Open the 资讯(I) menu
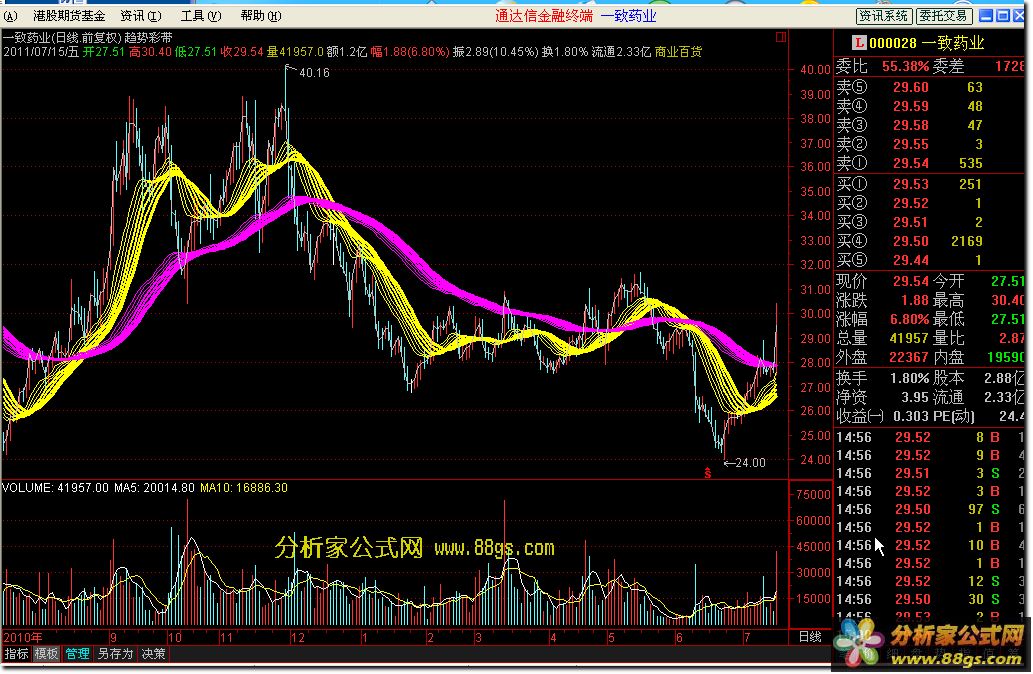 click(140, 16)
